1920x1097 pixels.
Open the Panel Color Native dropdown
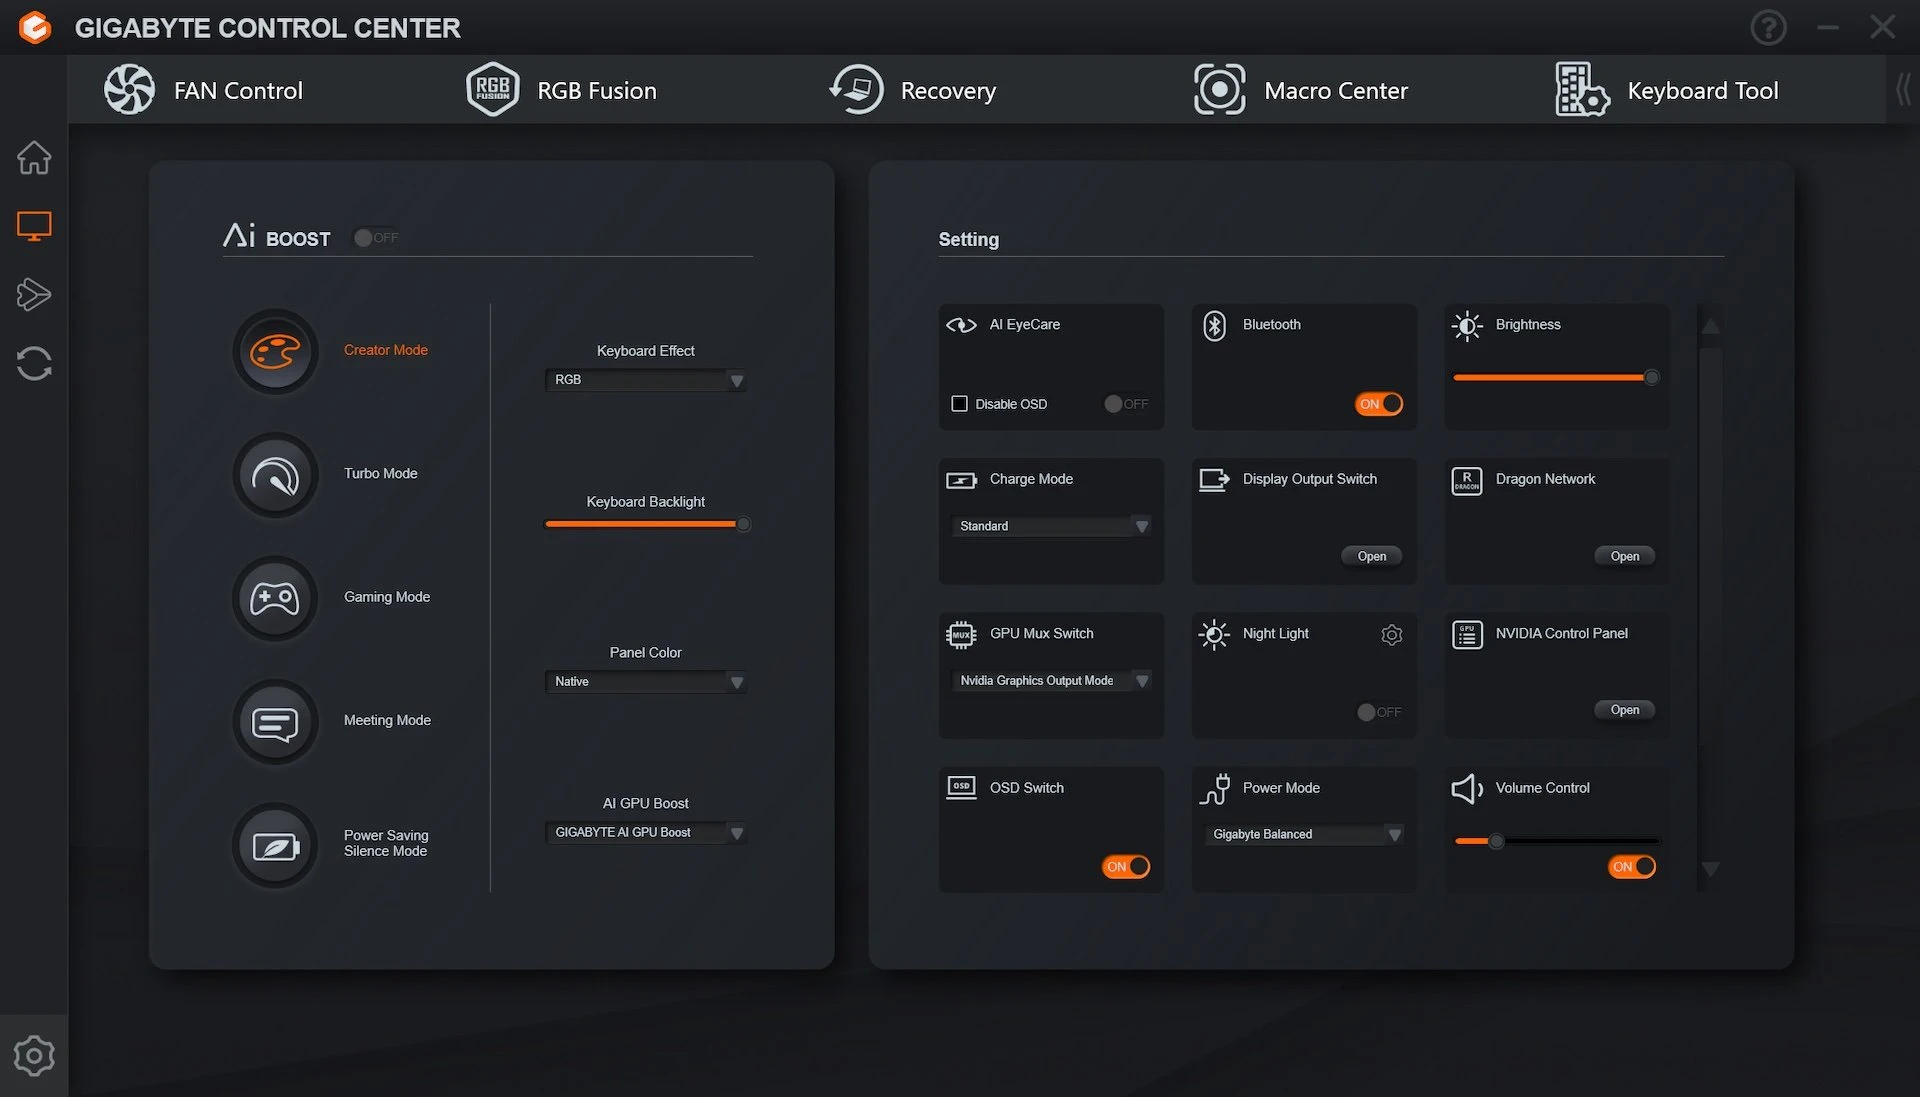click(646, 682)
